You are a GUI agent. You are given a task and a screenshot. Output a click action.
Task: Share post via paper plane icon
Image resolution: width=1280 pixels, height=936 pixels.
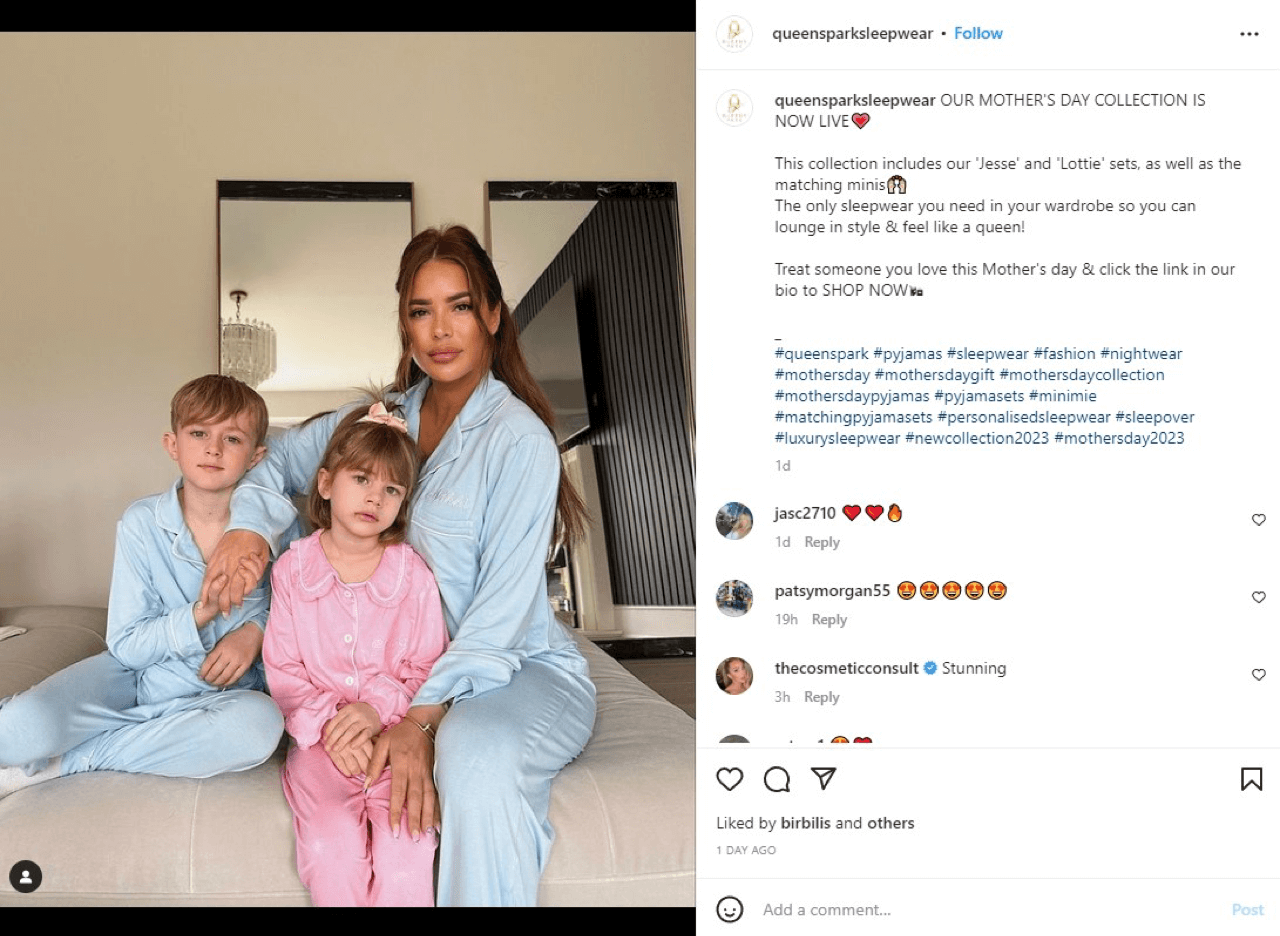[823, 779]
